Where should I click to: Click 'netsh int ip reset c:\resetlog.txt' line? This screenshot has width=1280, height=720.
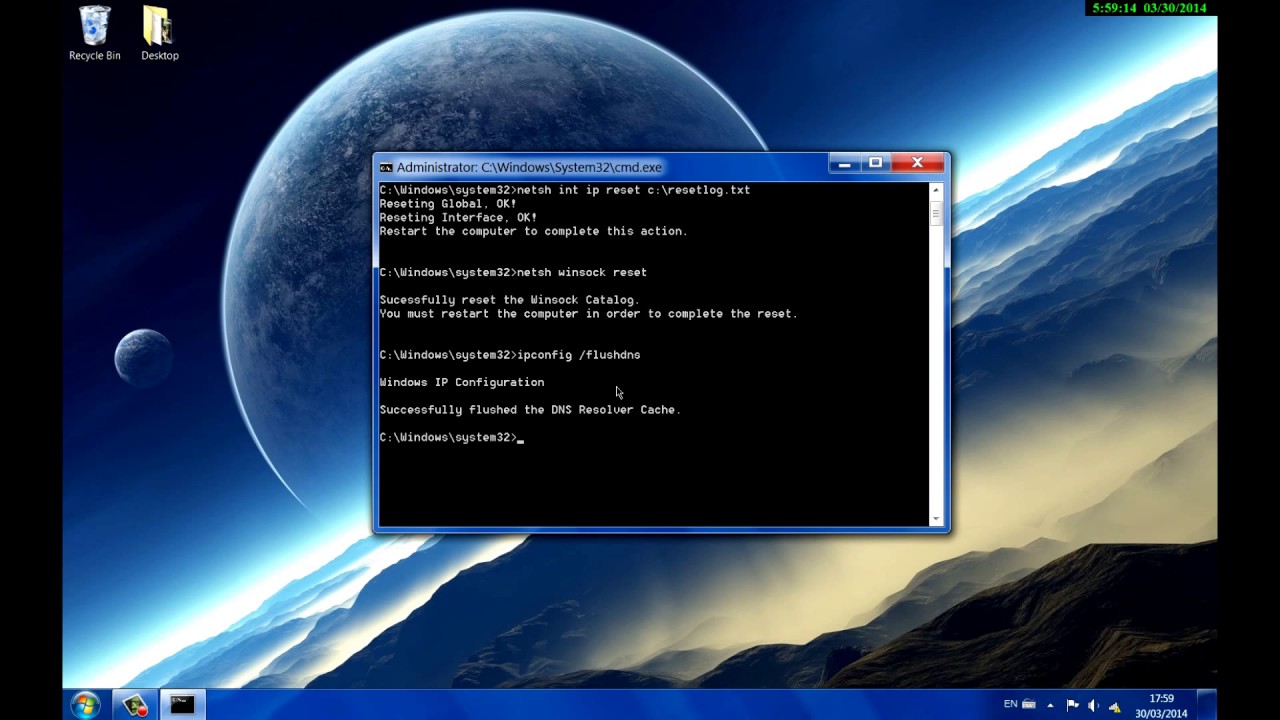565,190
